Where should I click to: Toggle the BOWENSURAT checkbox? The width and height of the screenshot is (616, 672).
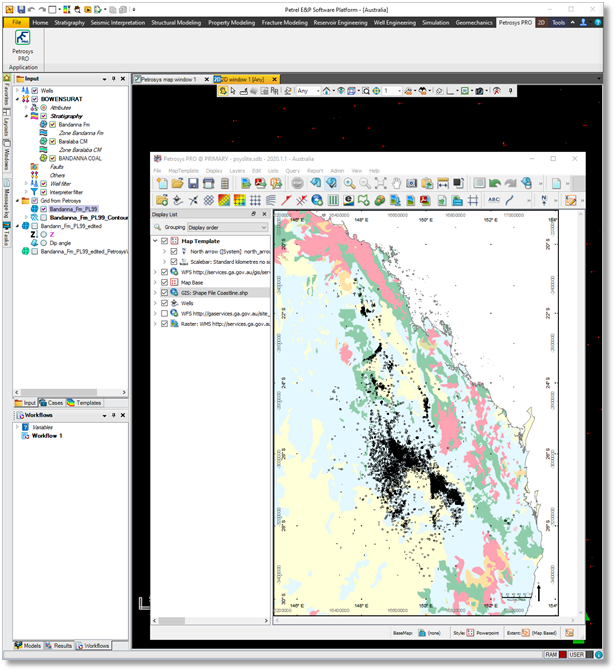point(35,99)
